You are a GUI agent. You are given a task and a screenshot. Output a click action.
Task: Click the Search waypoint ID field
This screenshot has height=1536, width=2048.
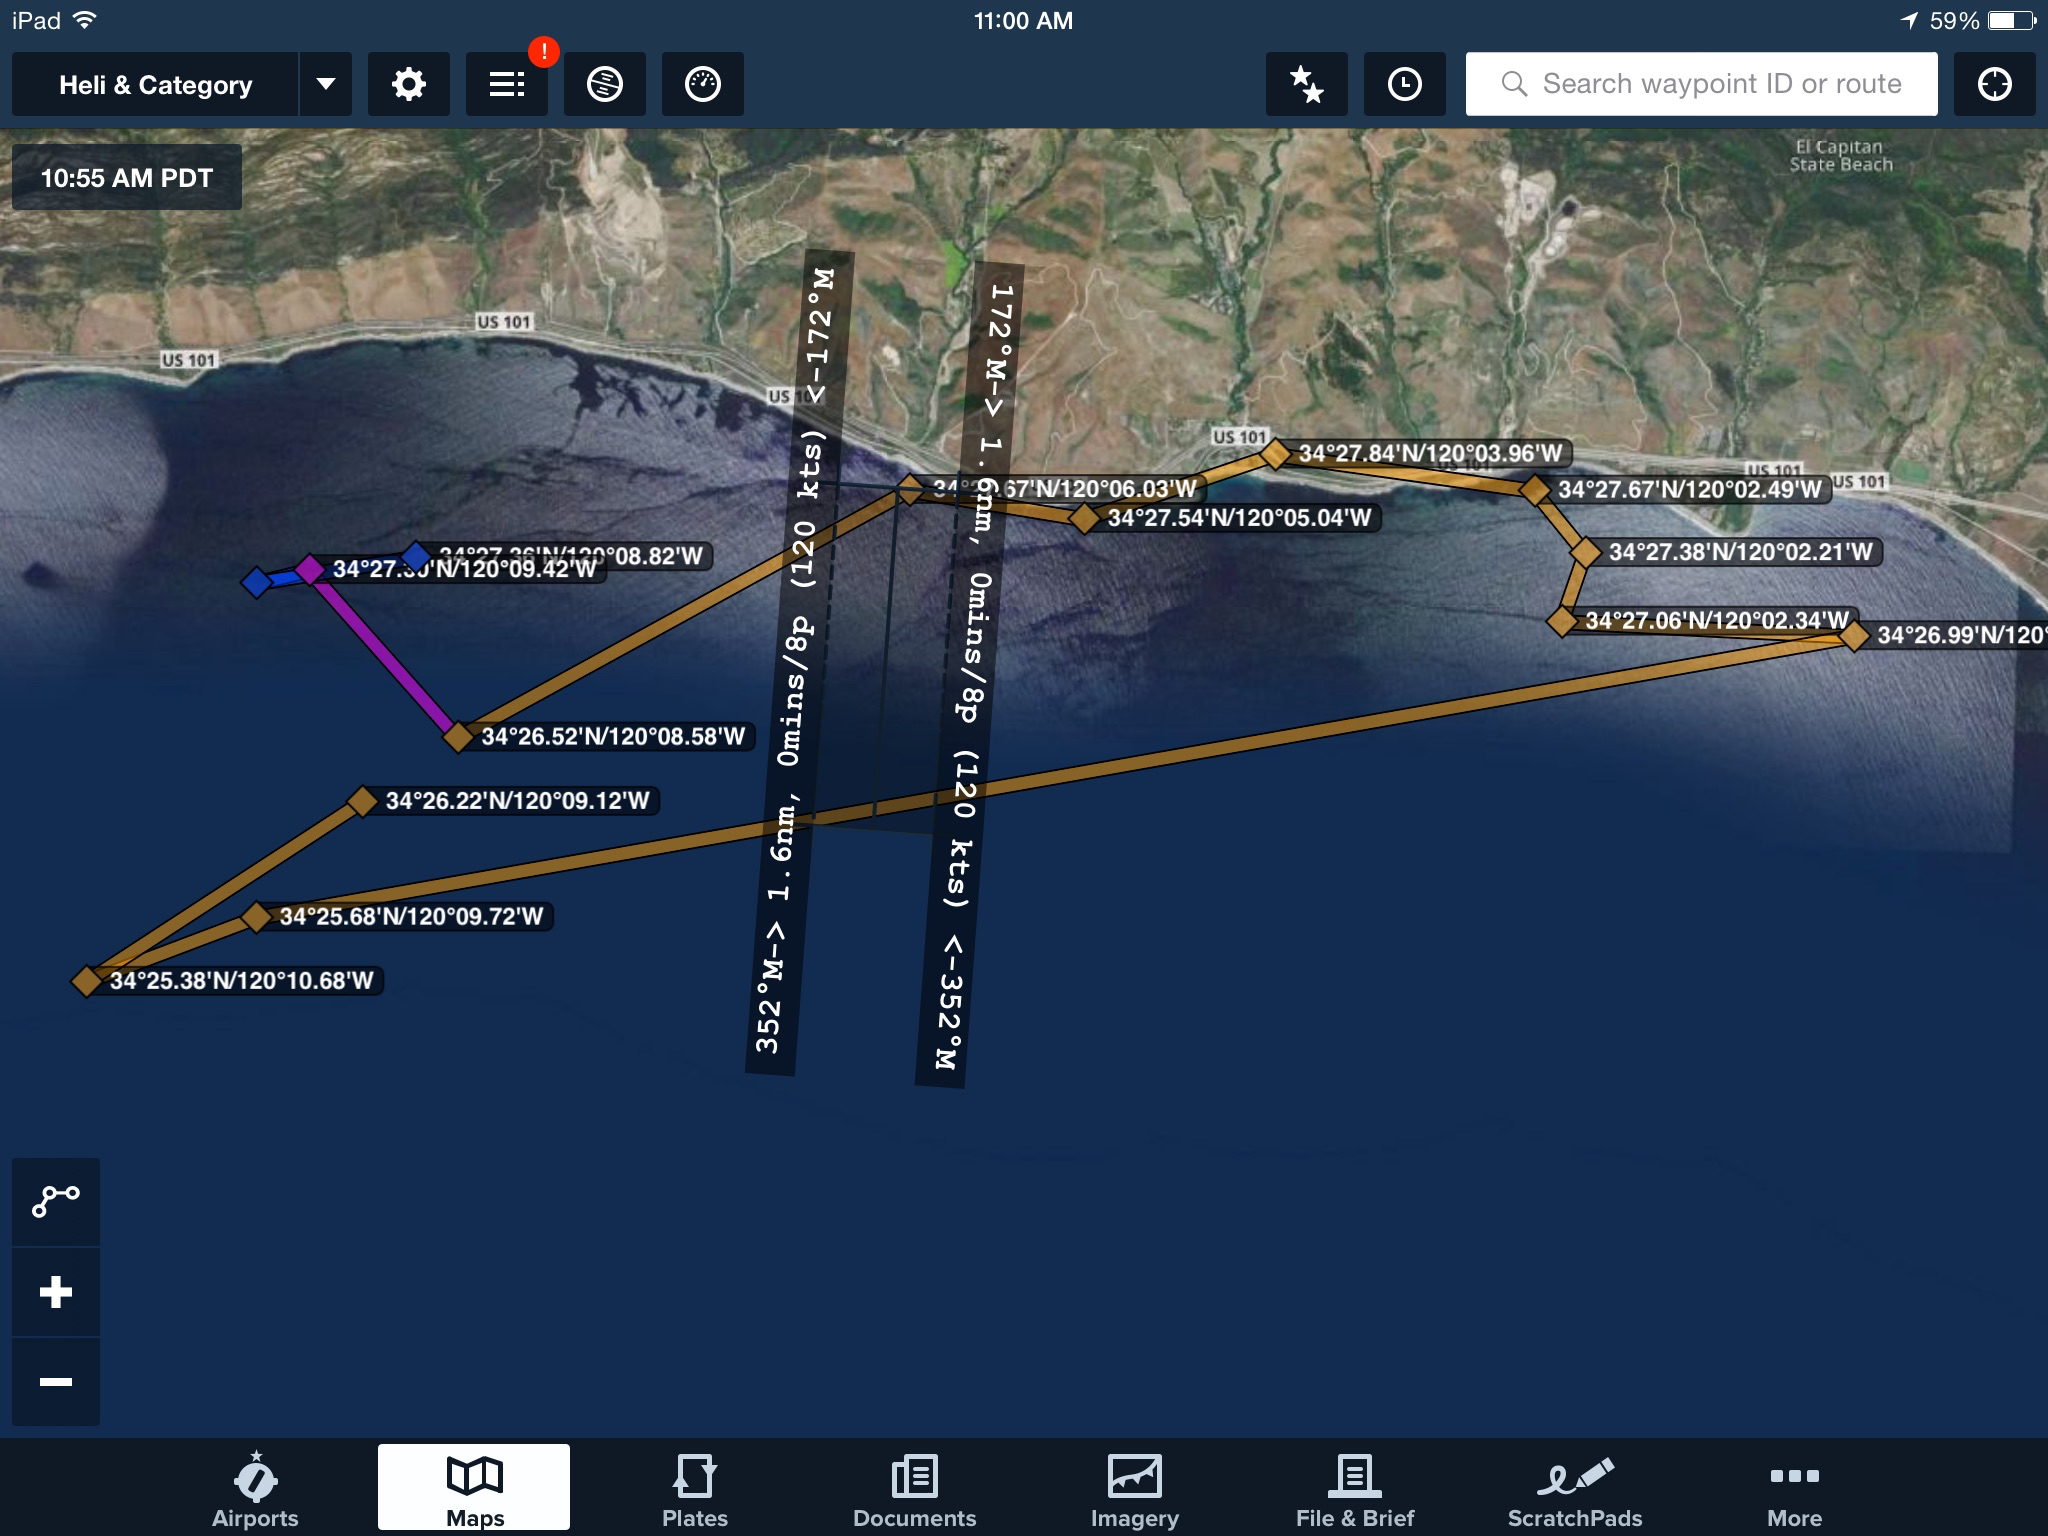point(1700,84)
